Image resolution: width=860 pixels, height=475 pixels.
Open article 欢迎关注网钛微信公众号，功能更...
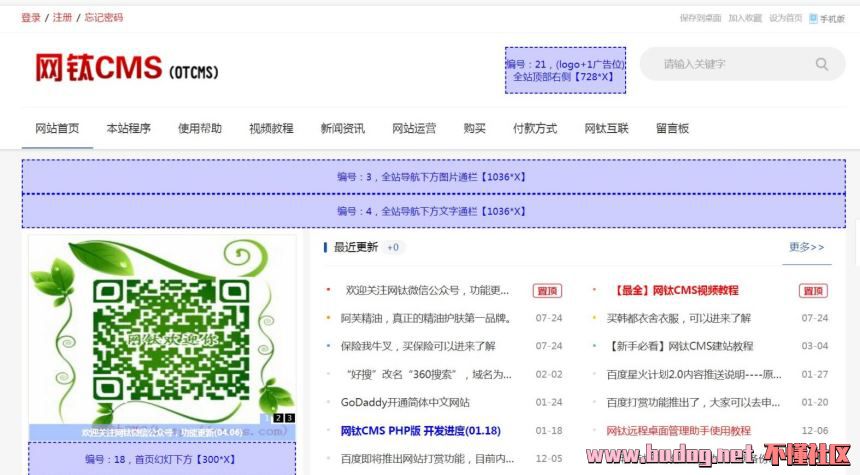427,290
